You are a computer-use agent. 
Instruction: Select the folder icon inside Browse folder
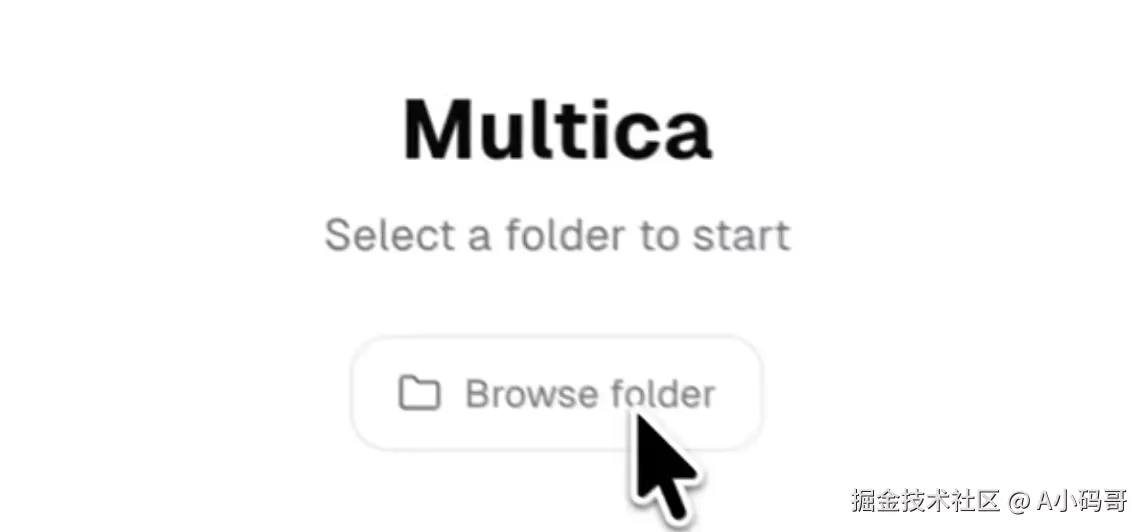tap(419, 393)
